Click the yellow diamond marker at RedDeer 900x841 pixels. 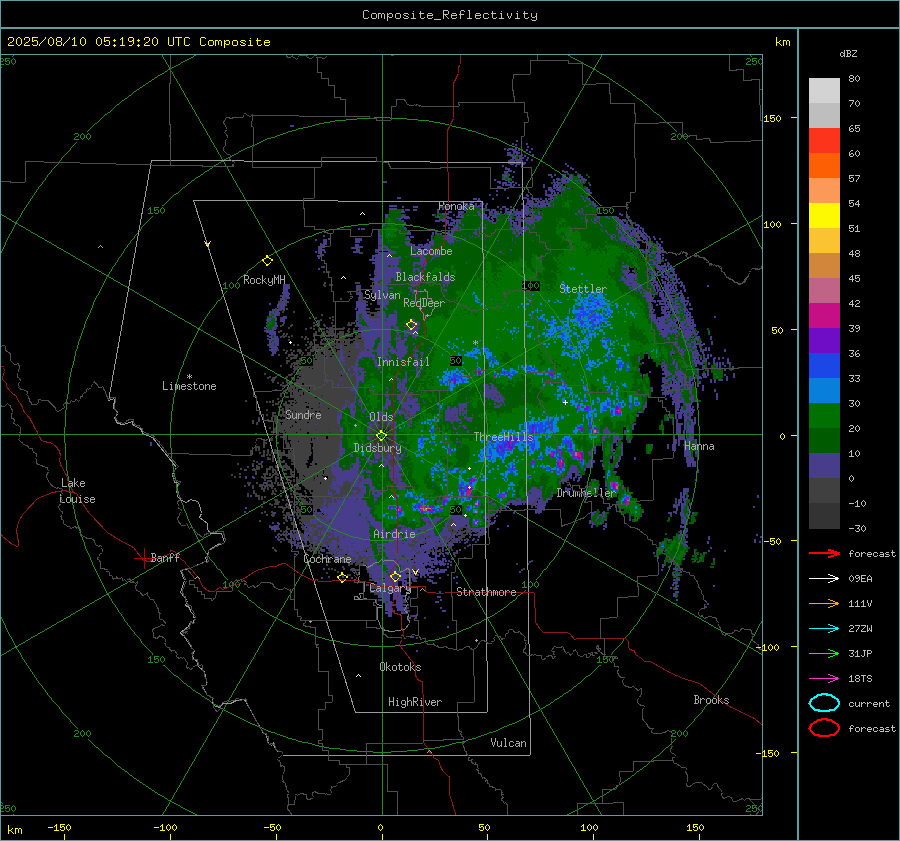(412, 325)
